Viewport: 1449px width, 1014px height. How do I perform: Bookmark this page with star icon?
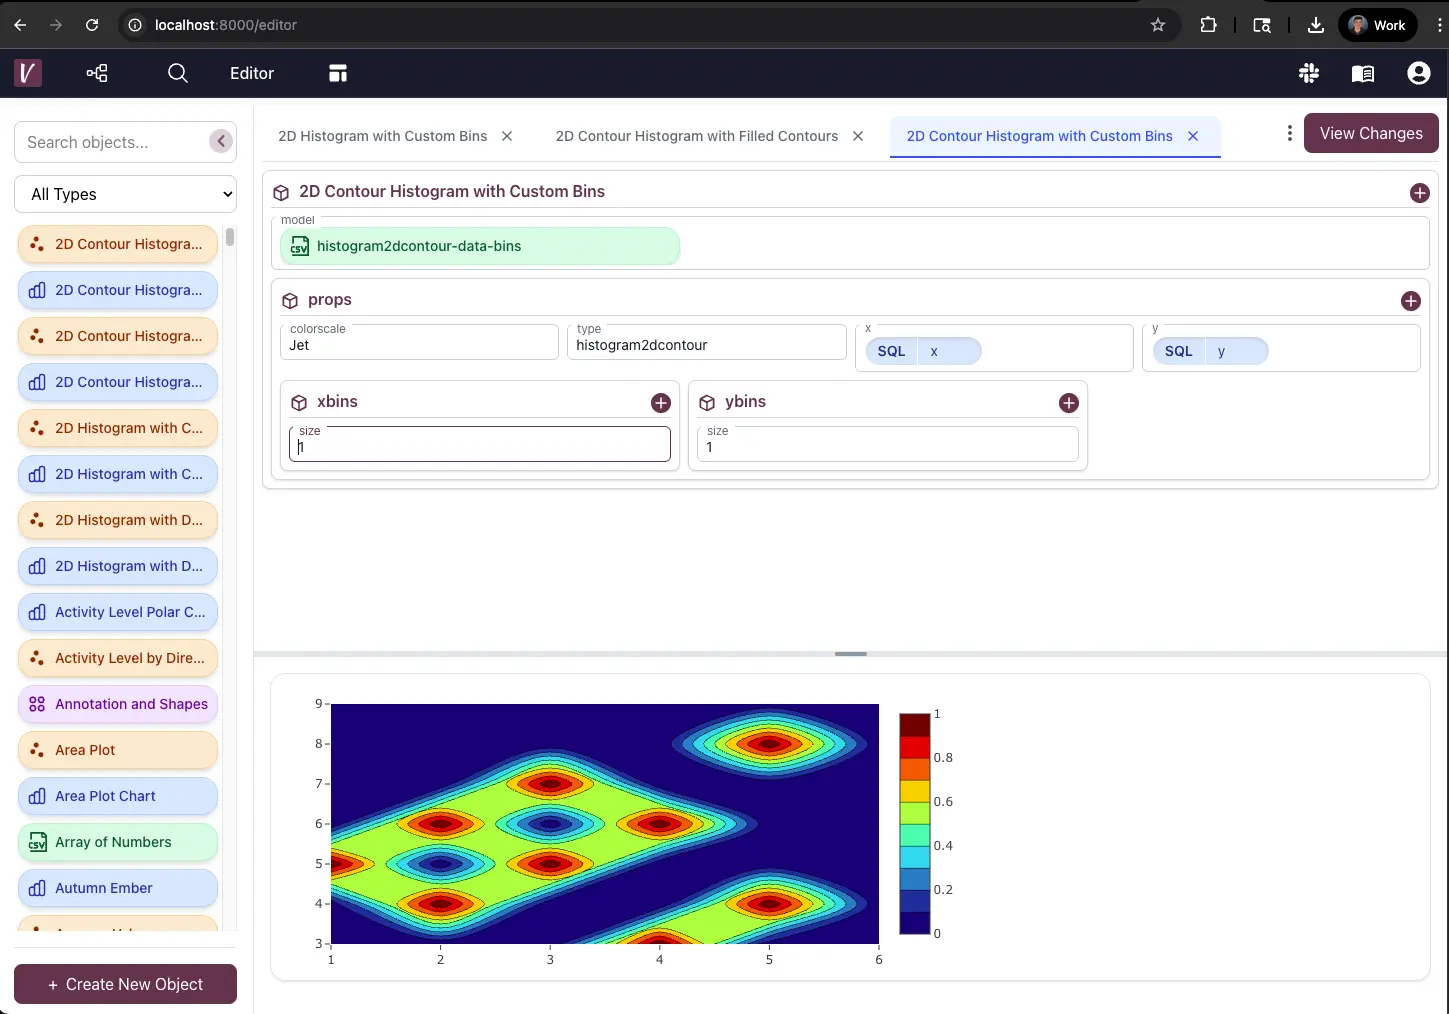pyautogui.click(x=1158, y=25)
